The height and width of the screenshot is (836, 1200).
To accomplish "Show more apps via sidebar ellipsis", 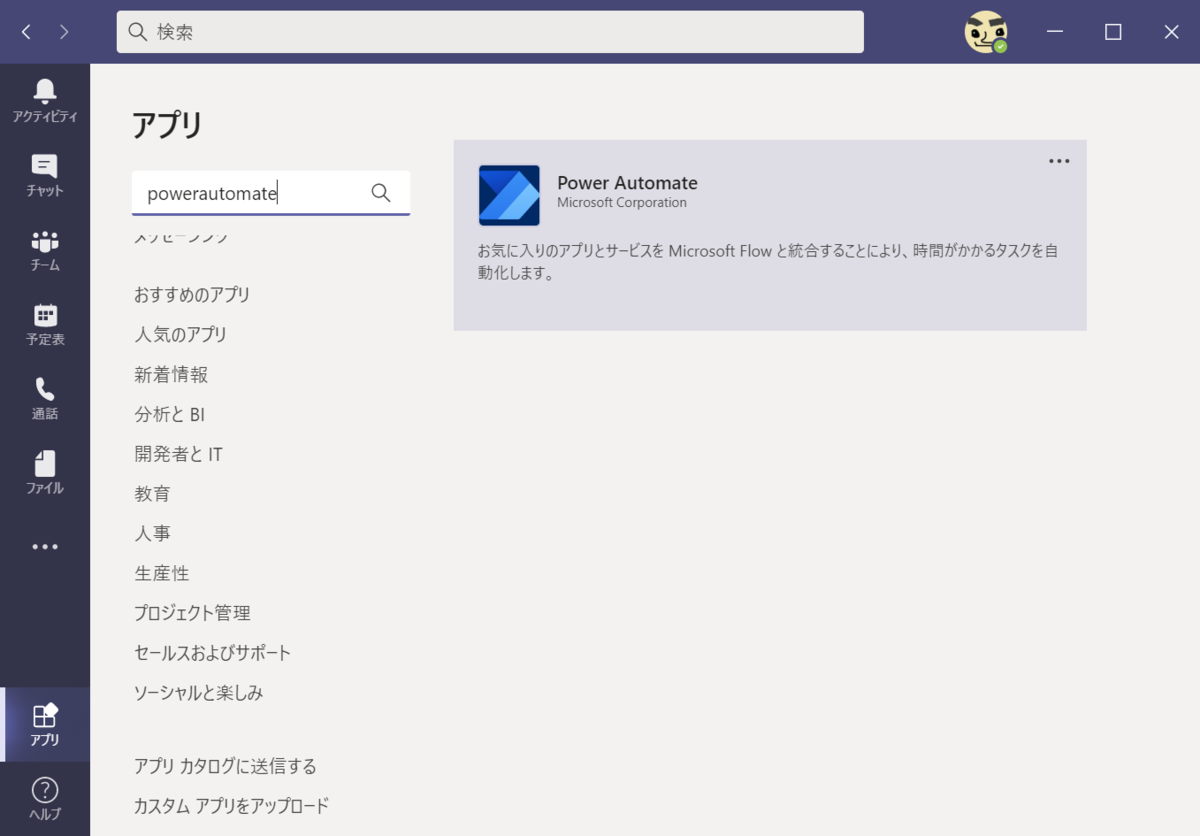I will (x=45, y=547).
